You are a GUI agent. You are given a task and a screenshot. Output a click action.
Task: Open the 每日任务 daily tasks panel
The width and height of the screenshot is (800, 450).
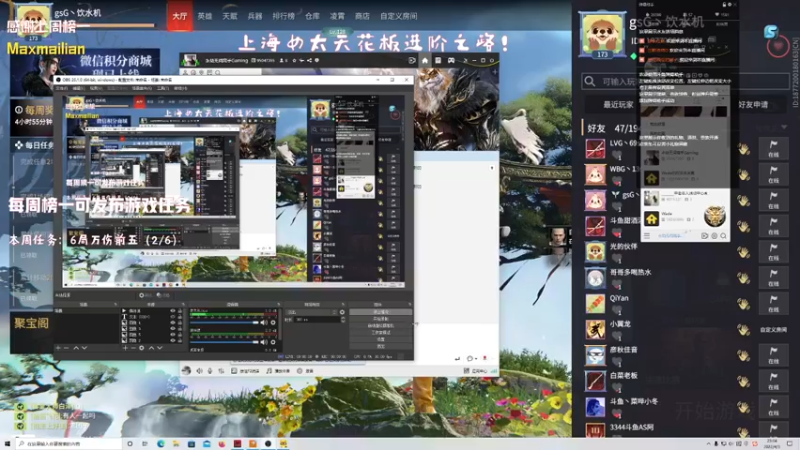34,145
